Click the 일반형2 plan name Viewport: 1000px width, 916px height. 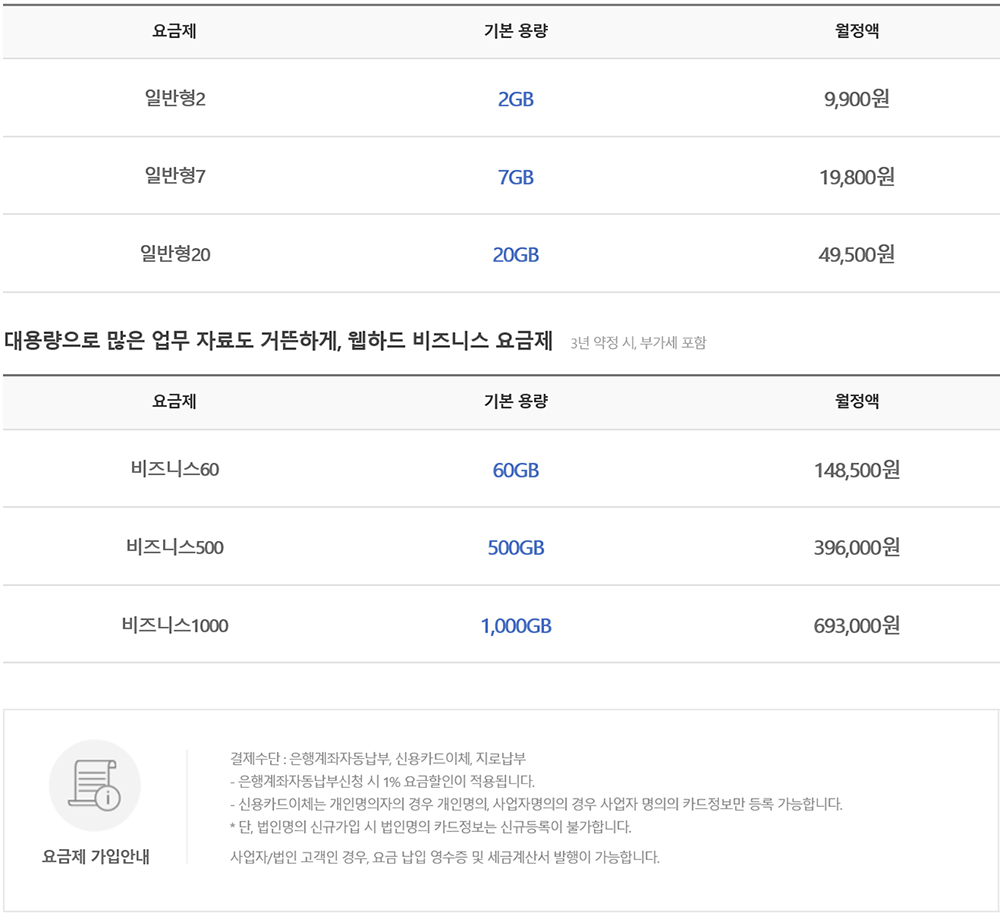pyautogui.click(x=173, y=98)
